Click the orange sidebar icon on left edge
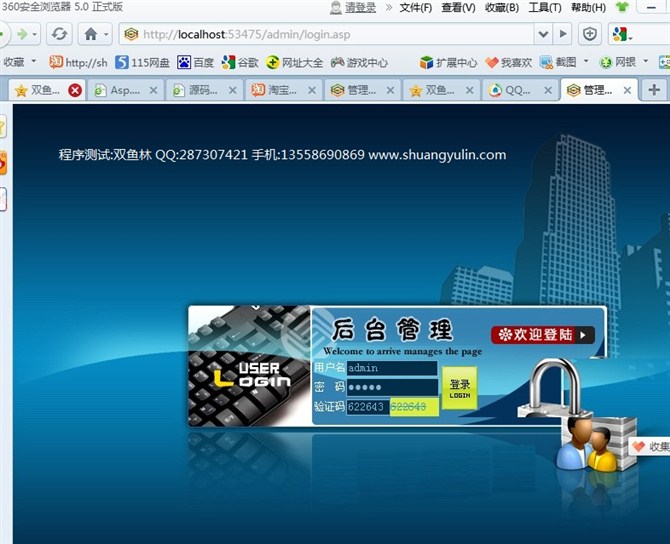Viewport: 670px width, 544px height. (x=3, y=162)
